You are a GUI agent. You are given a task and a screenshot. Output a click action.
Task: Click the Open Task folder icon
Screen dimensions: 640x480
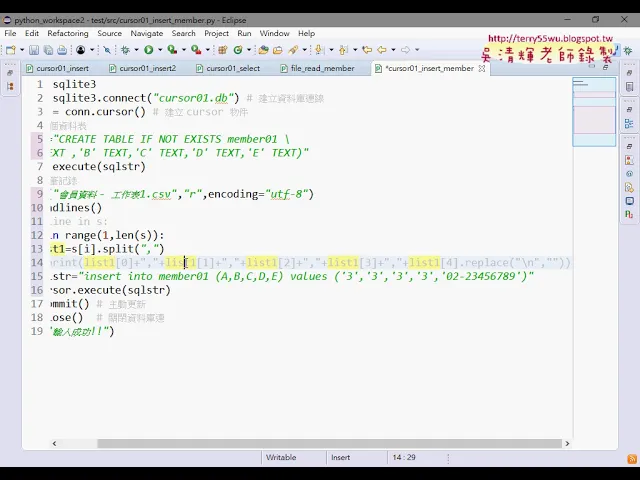pos(278,50)
